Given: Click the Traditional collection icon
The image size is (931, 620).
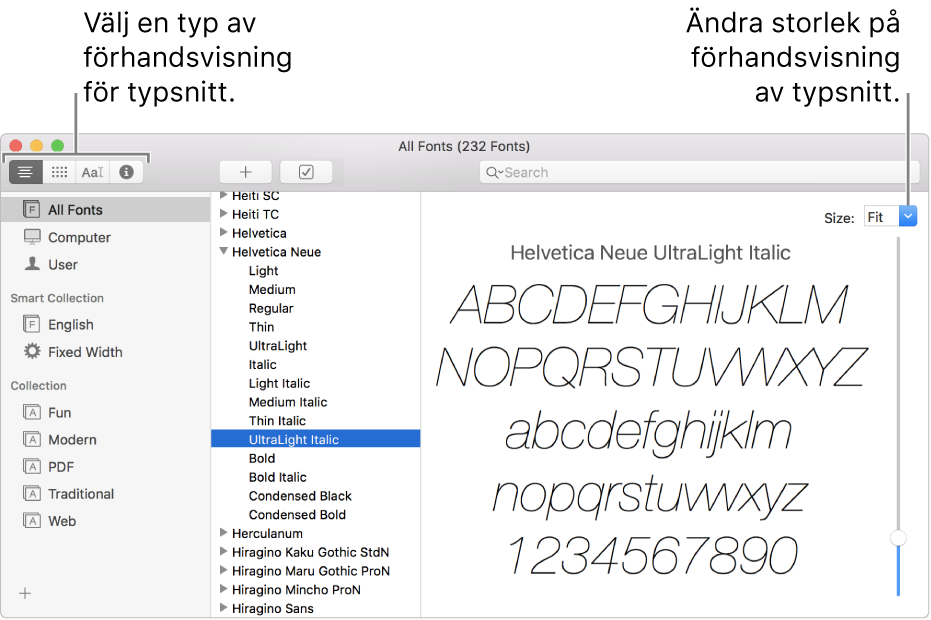Looking at the screenshot, I should point(31,494).
